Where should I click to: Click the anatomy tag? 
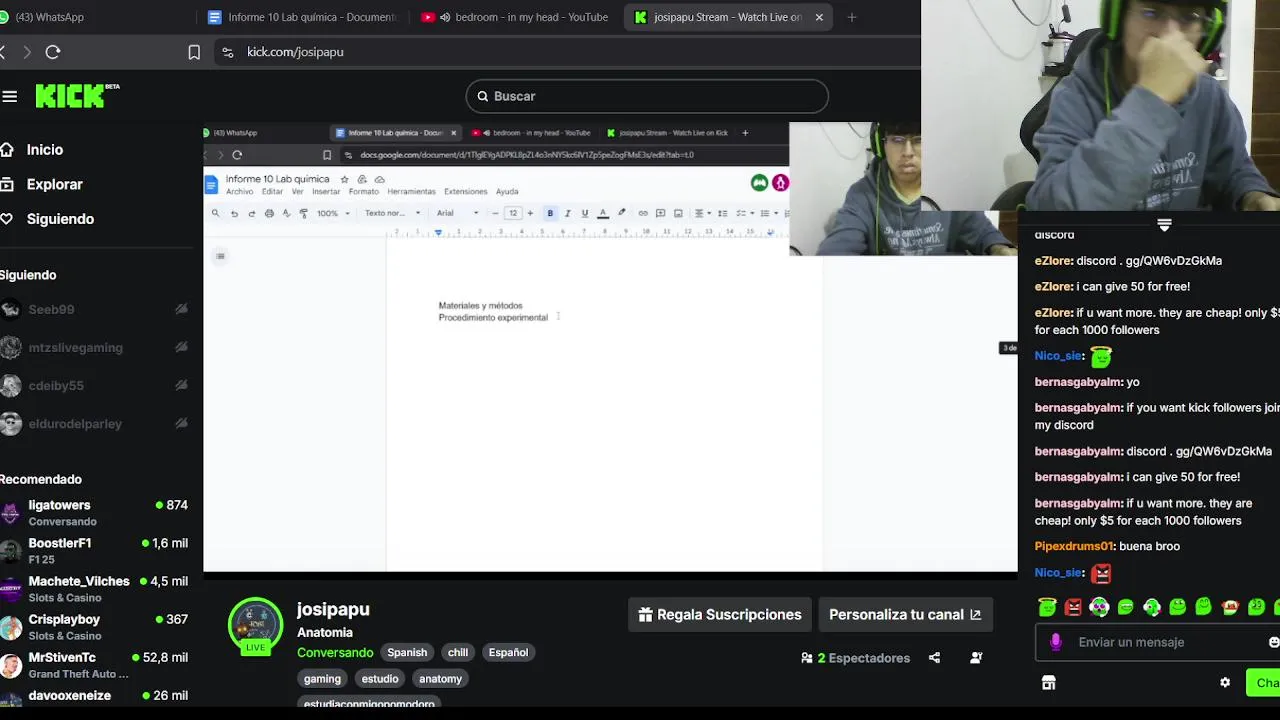[441, 679]
